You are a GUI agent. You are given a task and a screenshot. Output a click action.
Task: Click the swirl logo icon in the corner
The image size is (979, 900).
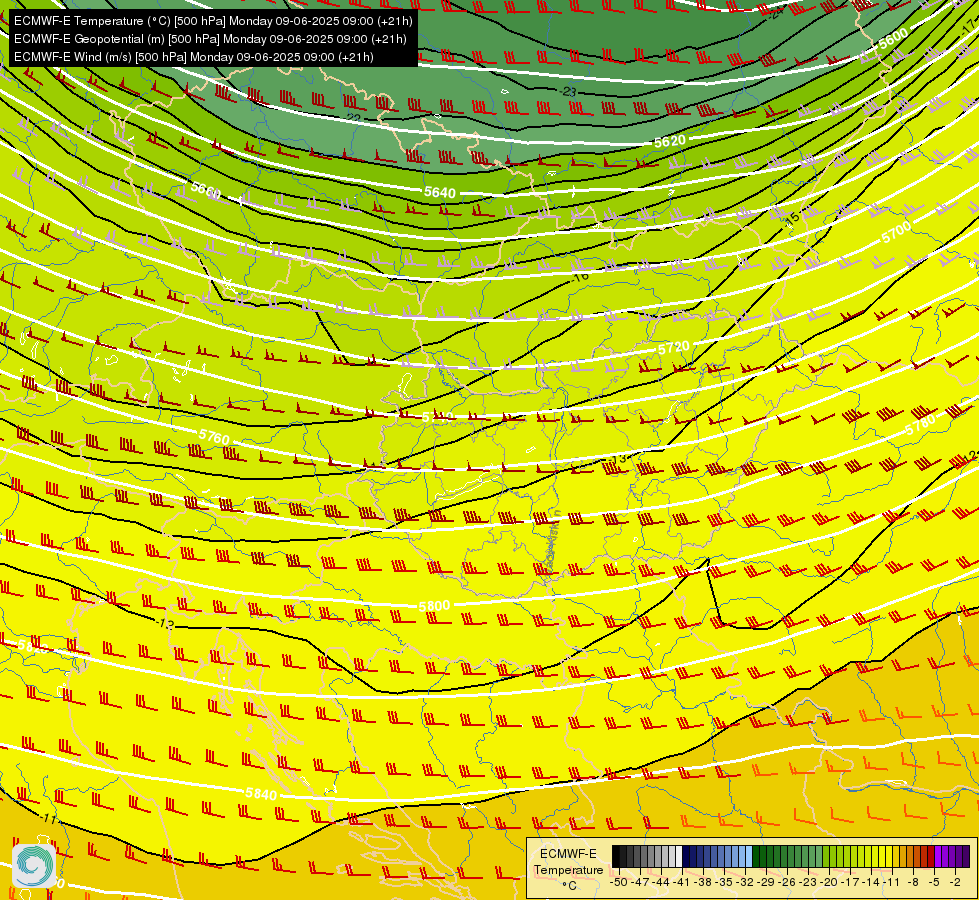34,866
